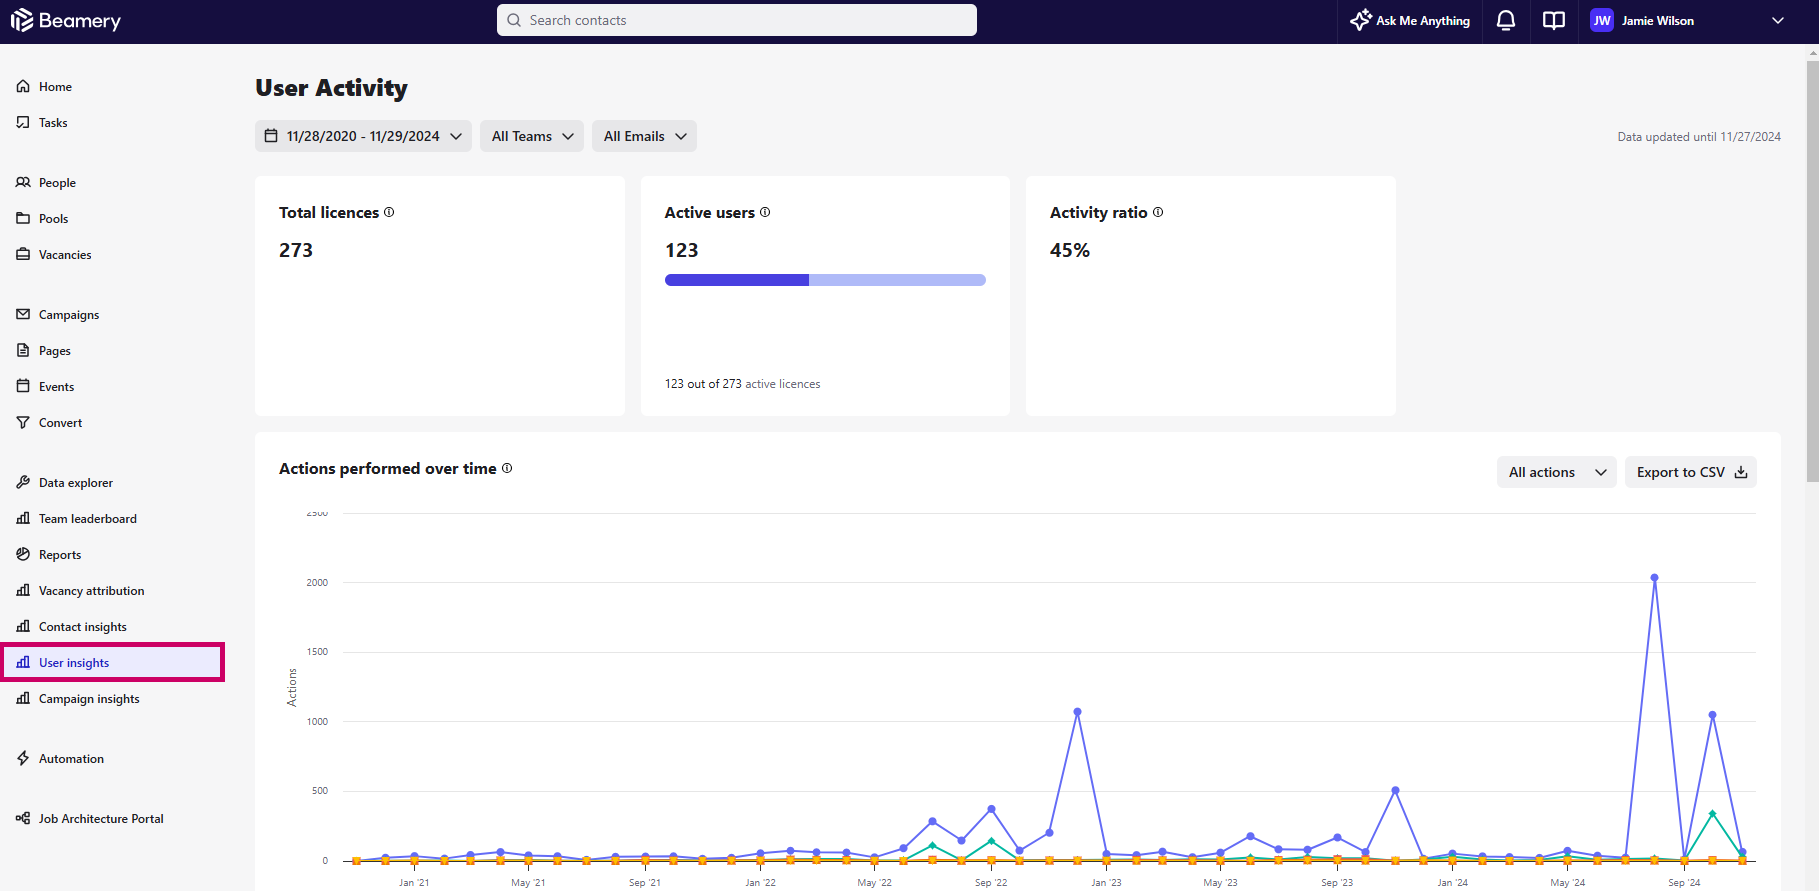
Task: Click the active users progress bar
Action: tap(825, 280)
